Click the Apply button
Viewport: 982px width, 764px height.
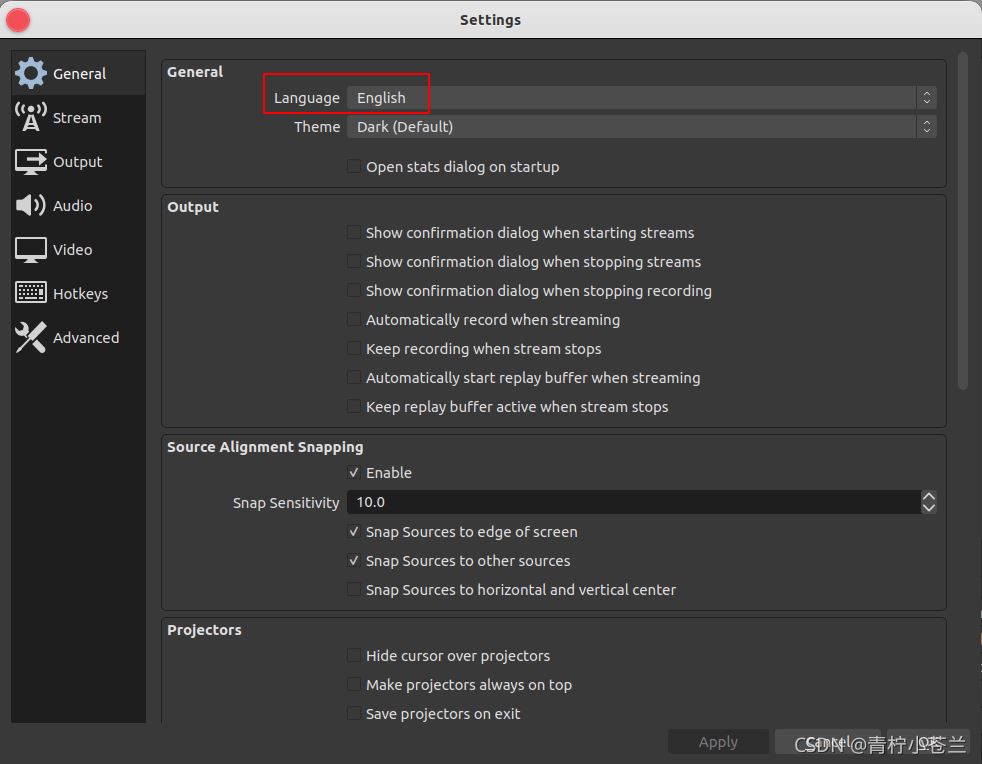(x=718, y=741)
